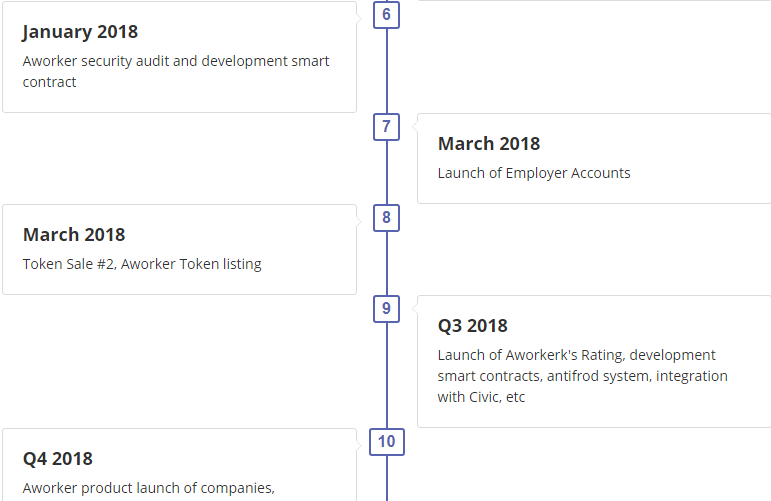Click the January 2018 card's pointer arrow
771x501 pixels.
[359, 18]
